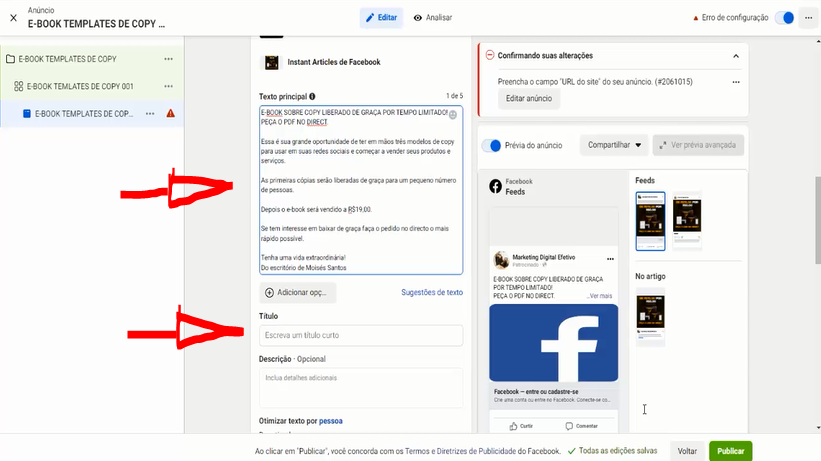Click the green Publicar button
The height and width of the screenshot is (461, 821).
coord(730,451)
